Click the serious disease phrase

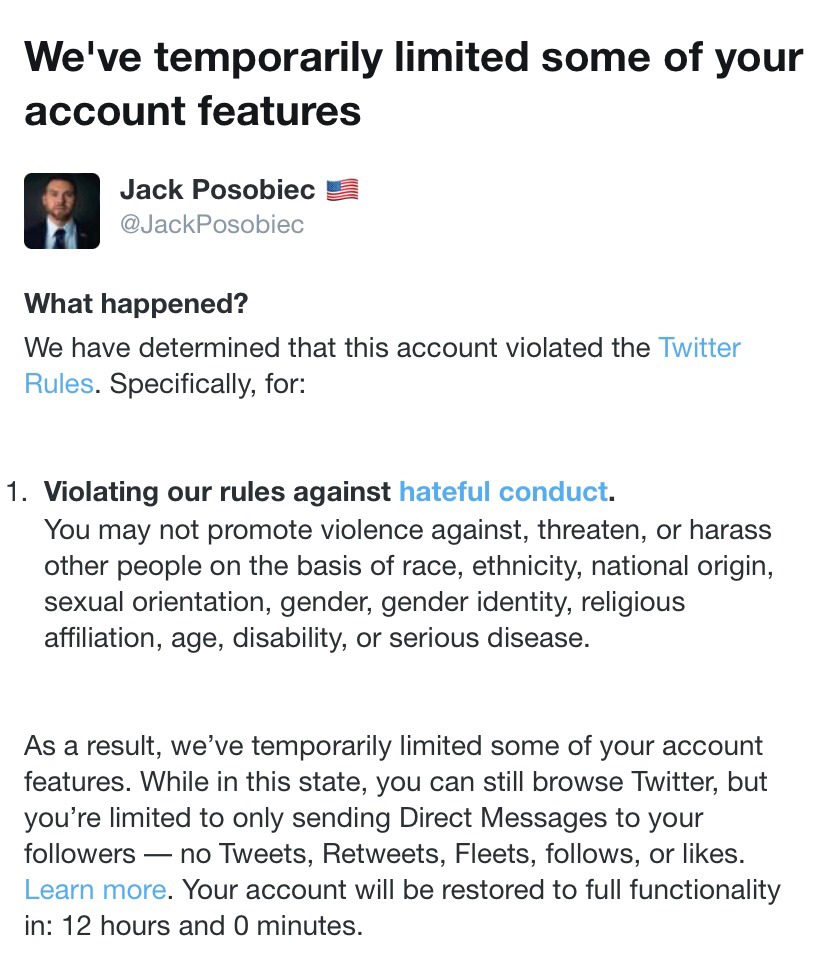[x=489, y=638]
